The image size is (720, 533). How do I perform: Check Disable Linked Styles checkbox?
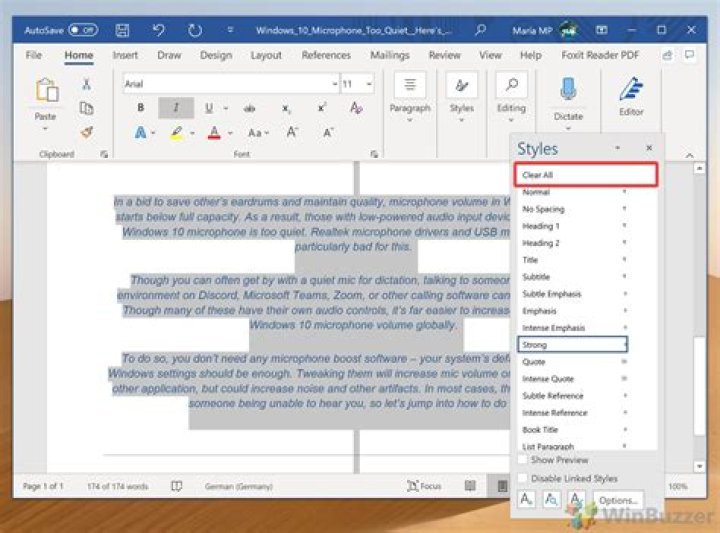(523, 478)
